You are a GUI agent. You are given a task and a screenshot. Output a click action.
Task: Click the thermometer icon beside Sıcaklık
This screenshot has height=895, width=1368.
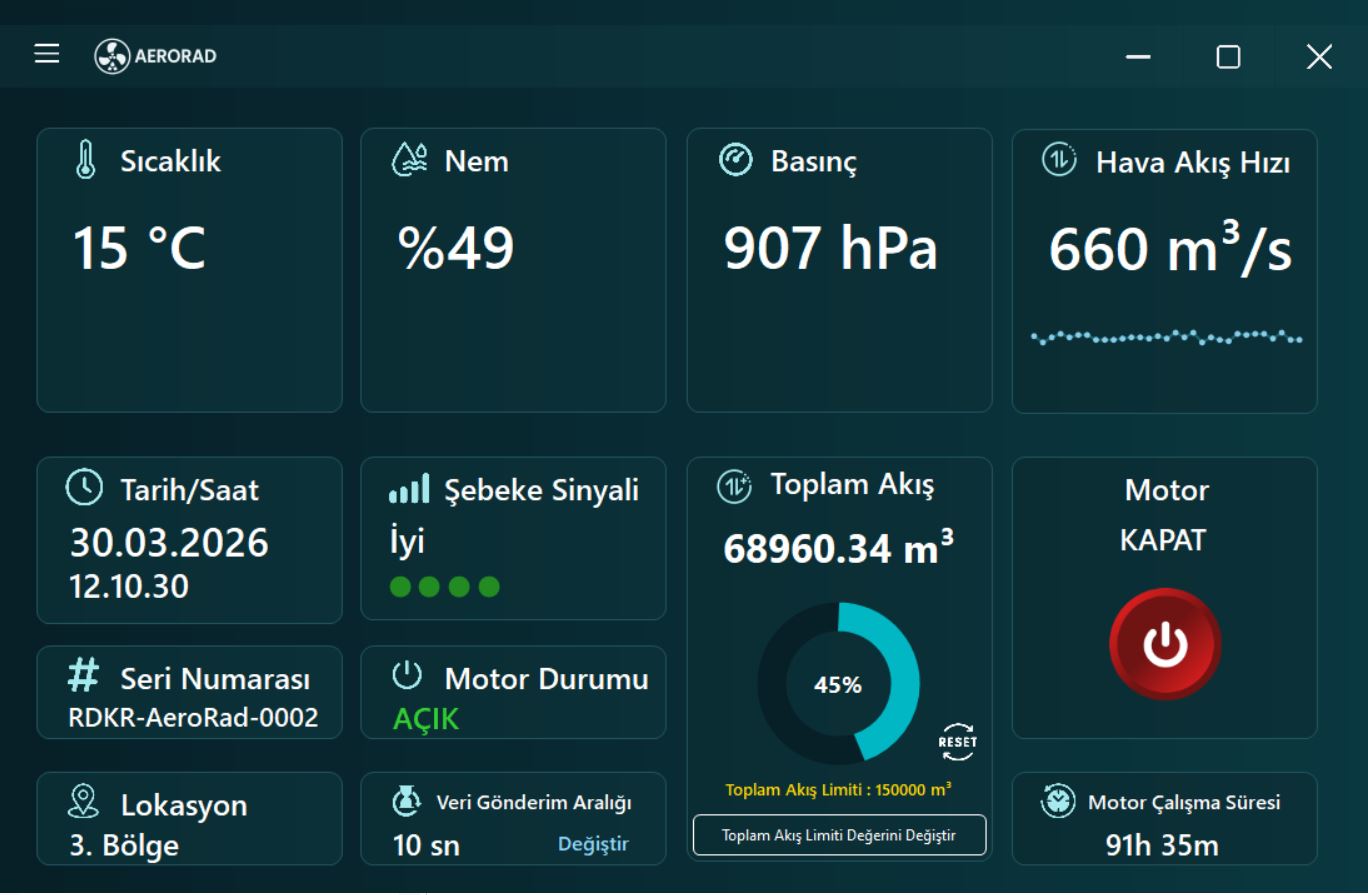point(86,160)
